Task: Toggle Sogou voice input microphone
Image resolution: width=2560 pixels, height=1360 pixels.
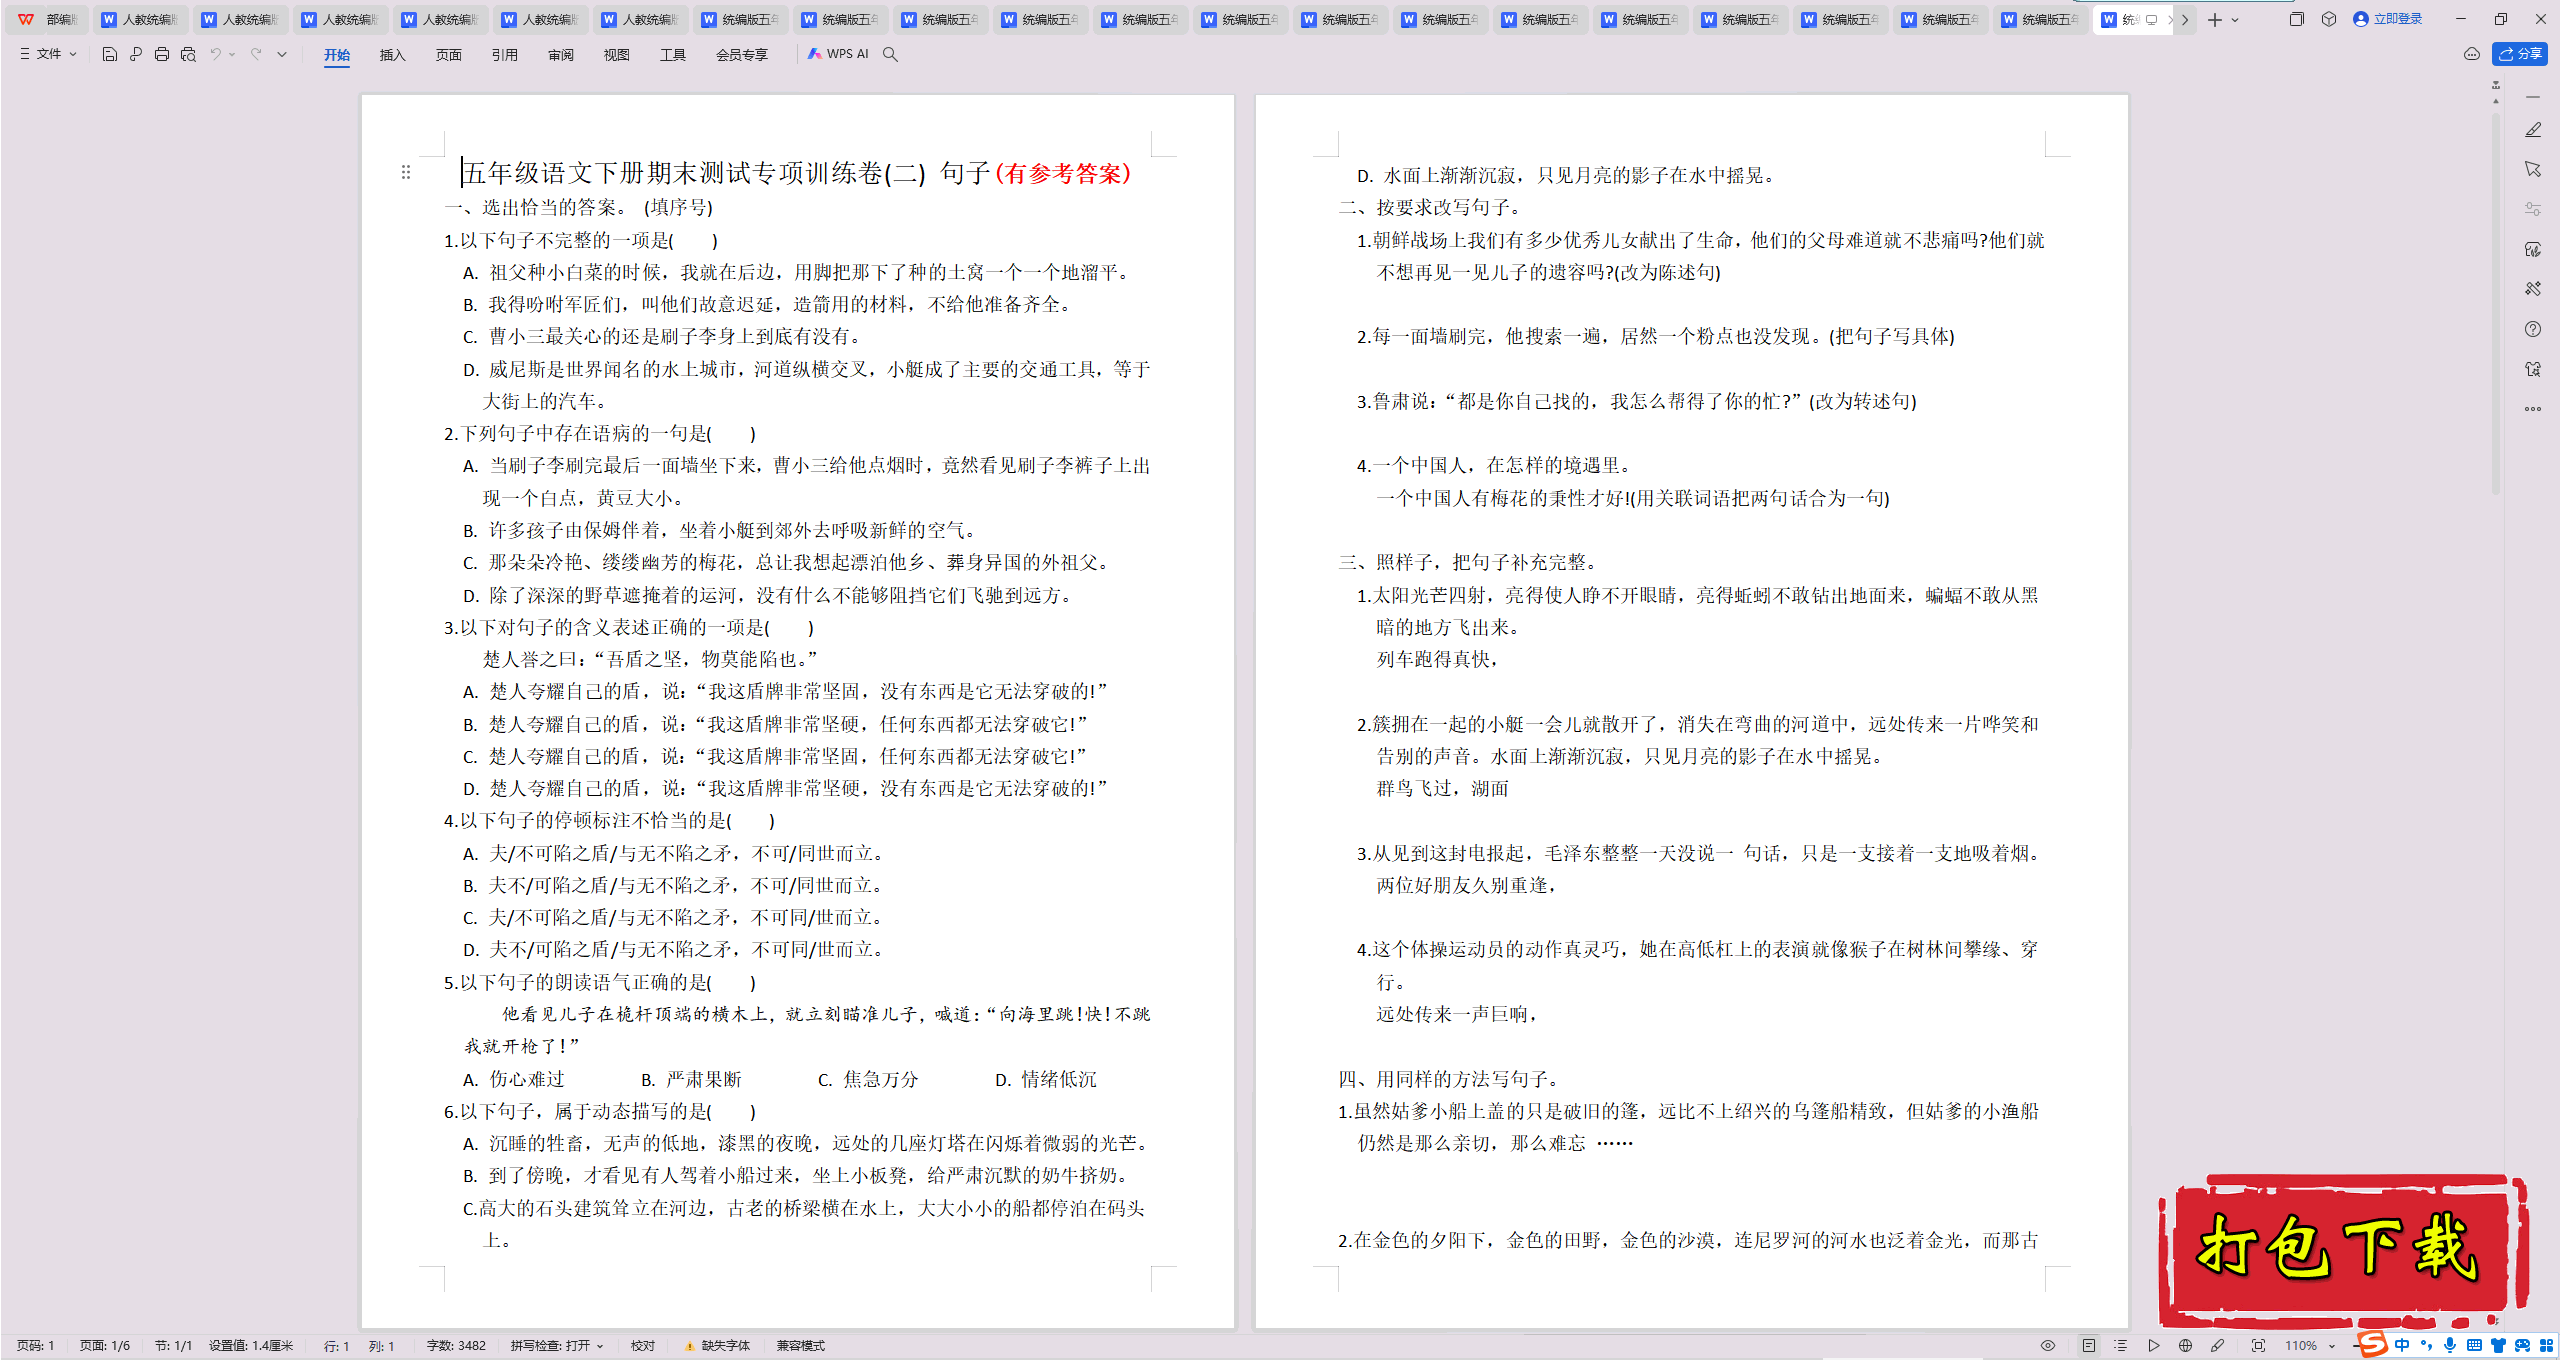Action: [2450, 1346]
